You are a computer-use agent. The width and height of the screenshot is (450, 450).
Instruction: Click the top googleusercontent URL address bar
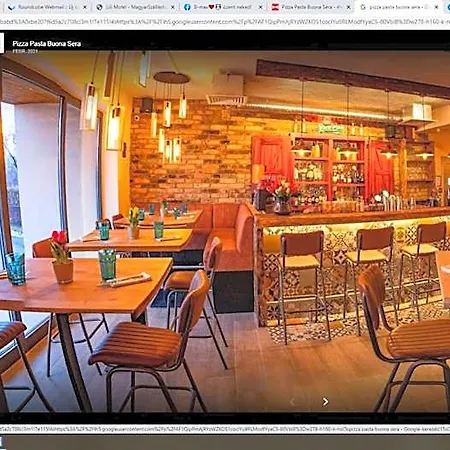pyautogui.click(x=225, y=22)
